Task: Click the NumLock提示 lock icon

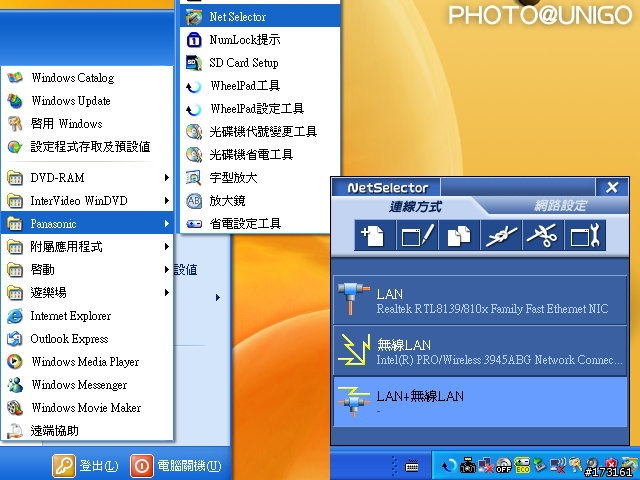Action: click(194, 40)
